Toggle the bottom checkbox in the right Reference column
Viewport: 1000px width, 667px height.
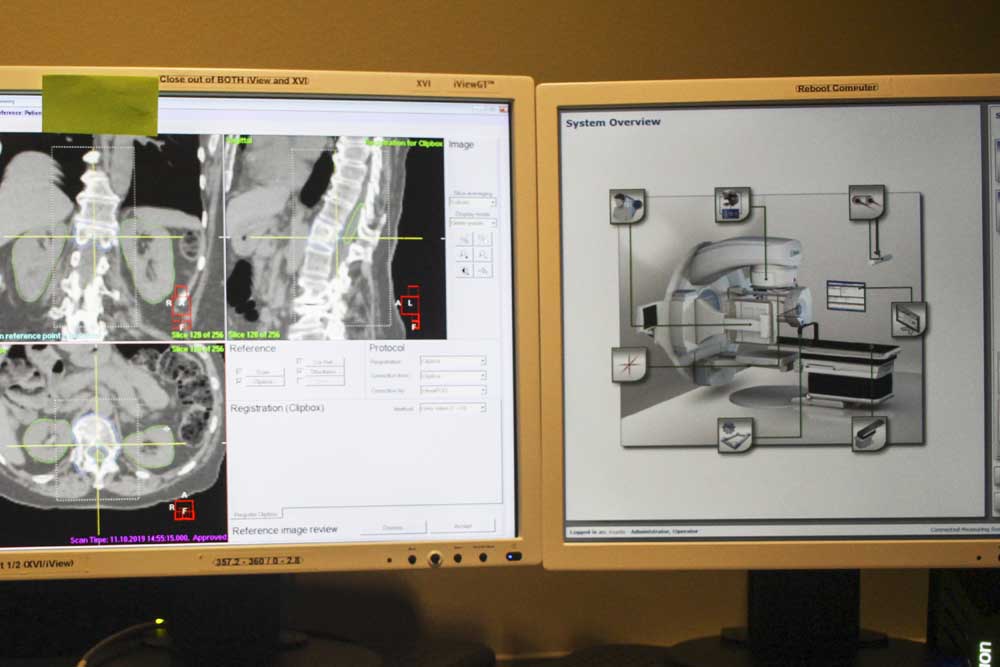pos(299,381)
